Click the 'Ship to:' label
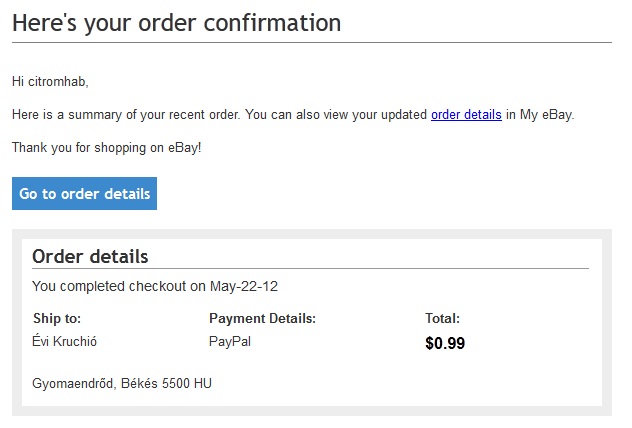This screenshot has height=428, width=632. [x=57, y=319]
